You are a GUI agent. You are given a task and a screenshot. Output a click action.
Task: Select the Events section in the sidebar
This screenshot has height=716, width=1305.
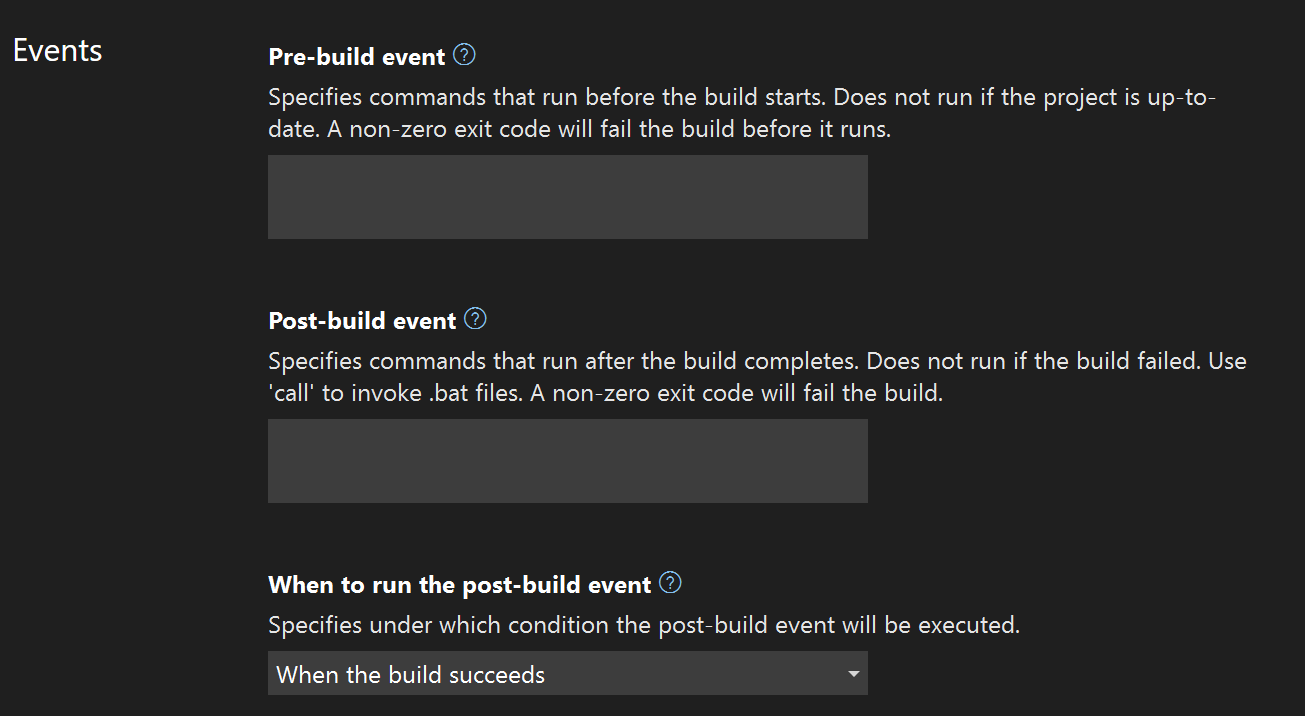click(56, 49)
